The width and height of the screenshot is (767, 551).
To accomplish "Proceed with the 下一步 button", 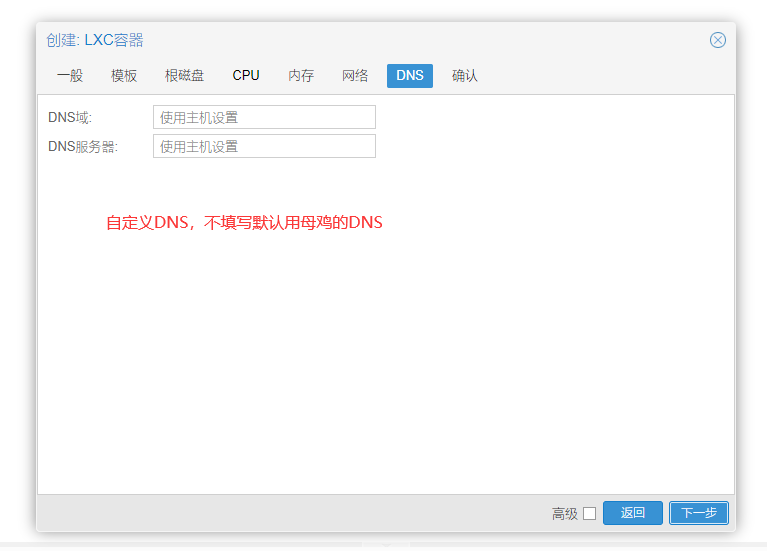I will click(x=698, y=513).
